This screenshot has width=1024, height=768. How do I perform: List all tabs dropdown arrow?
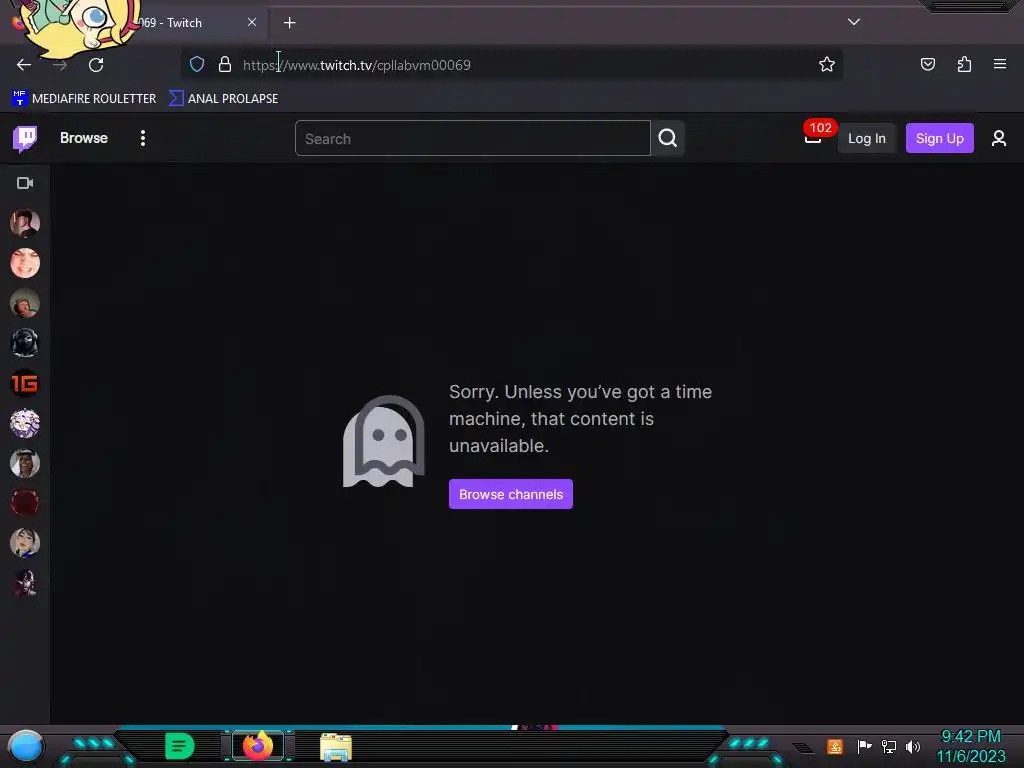coord(854,22)
